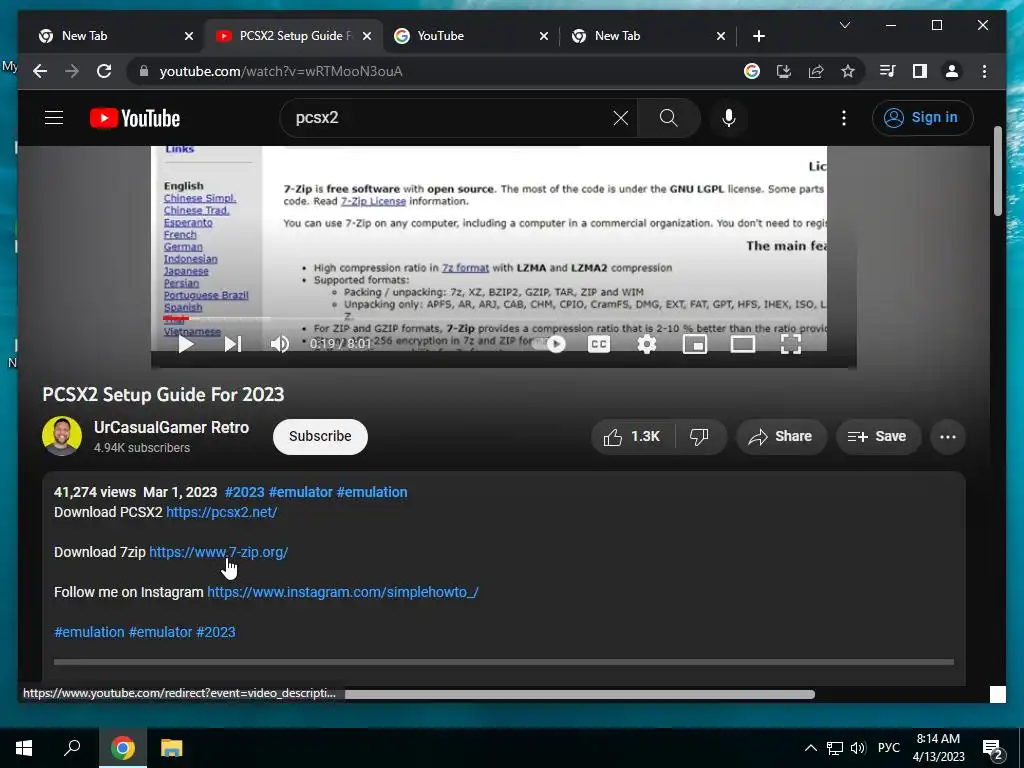Play the video
The height and width of the screenshot is (768, 1024).
(186, 344)
